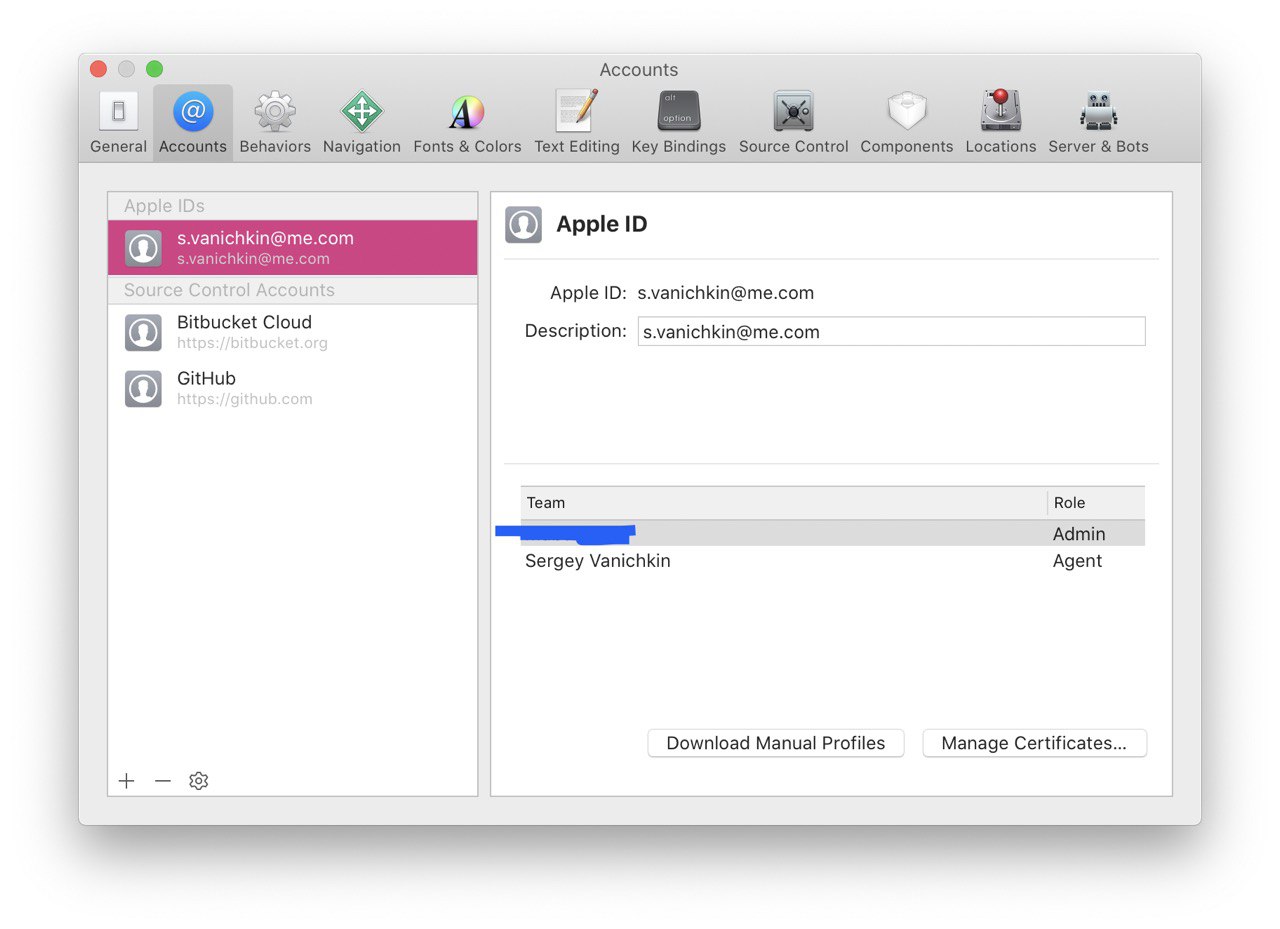Edit the Description text field
1280x929 pixels.
(891, 332)
